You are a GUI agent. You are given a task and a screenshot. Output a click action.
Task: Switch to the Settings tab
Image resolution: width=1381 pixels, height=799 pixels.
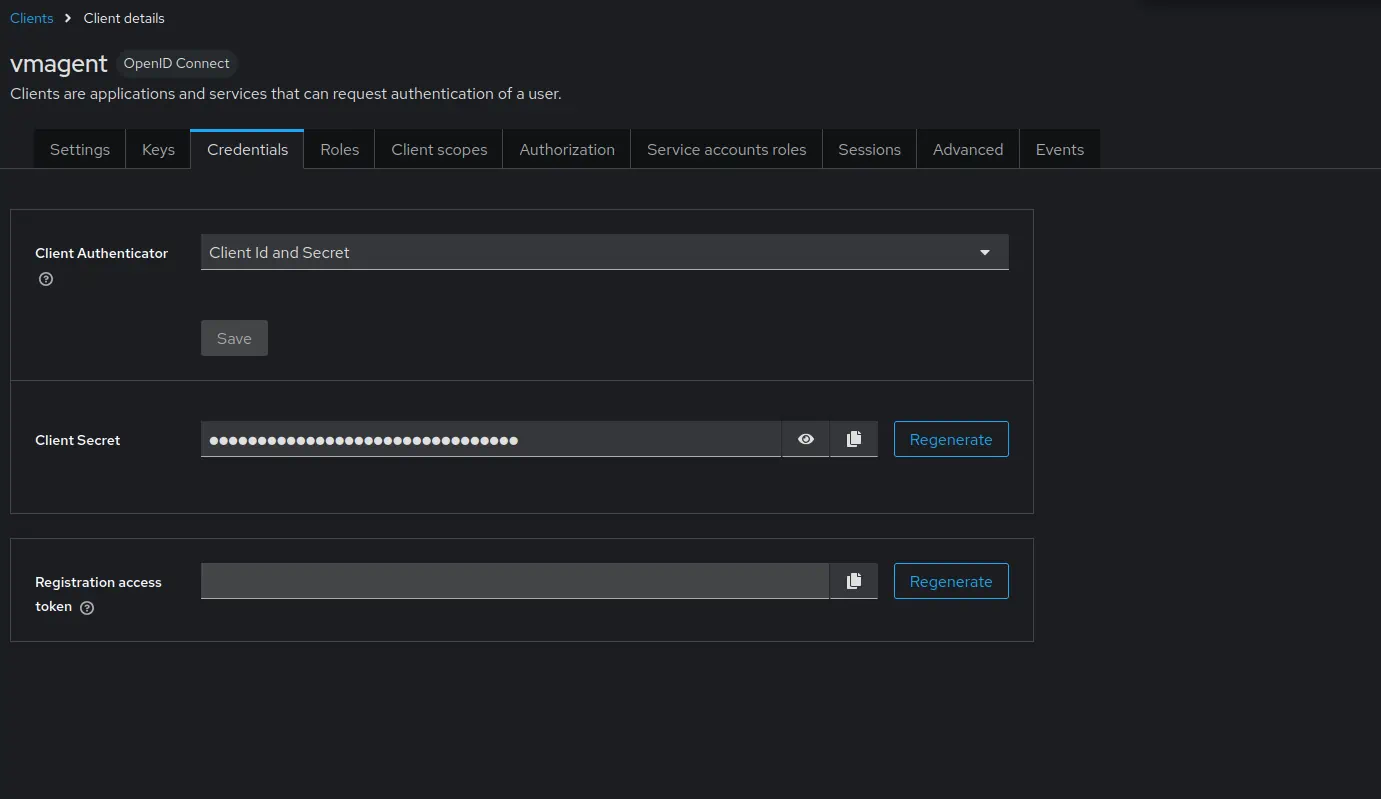click(x=80, y=149)
